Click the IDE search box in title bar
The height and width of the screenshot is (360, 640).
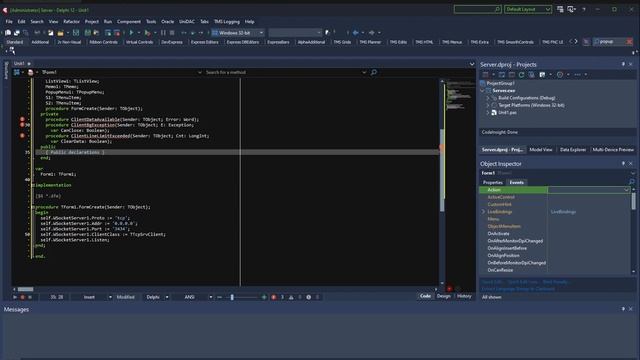(478, 9)
